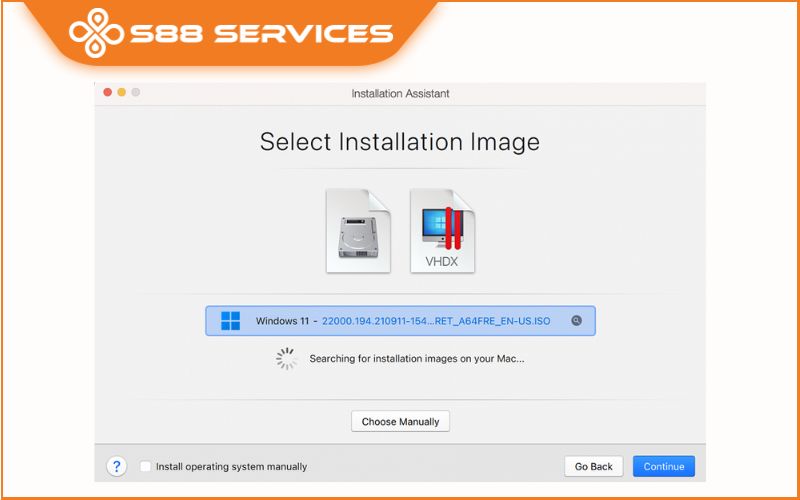This screenshot has height=500, width=800.
Task: Click the Go Back button
Action: pyautogui.click(x=593, y=466)
